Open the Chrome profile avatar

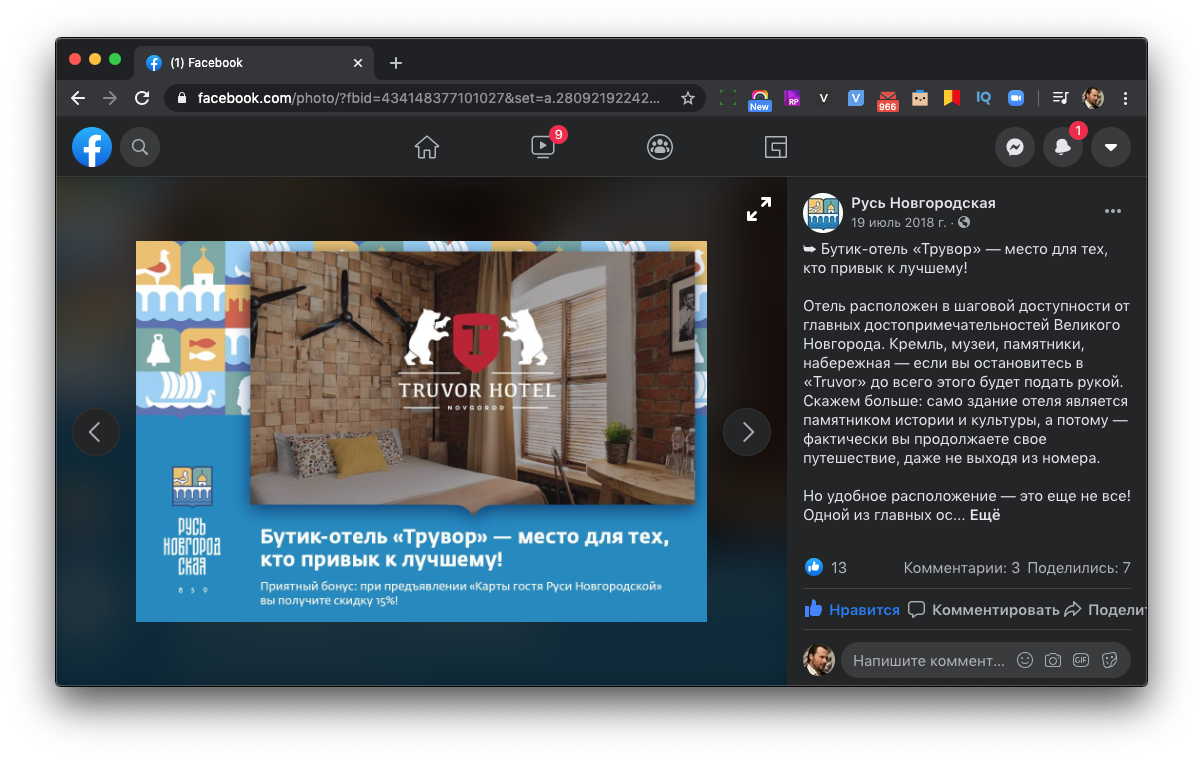(x=1093, y=98)
